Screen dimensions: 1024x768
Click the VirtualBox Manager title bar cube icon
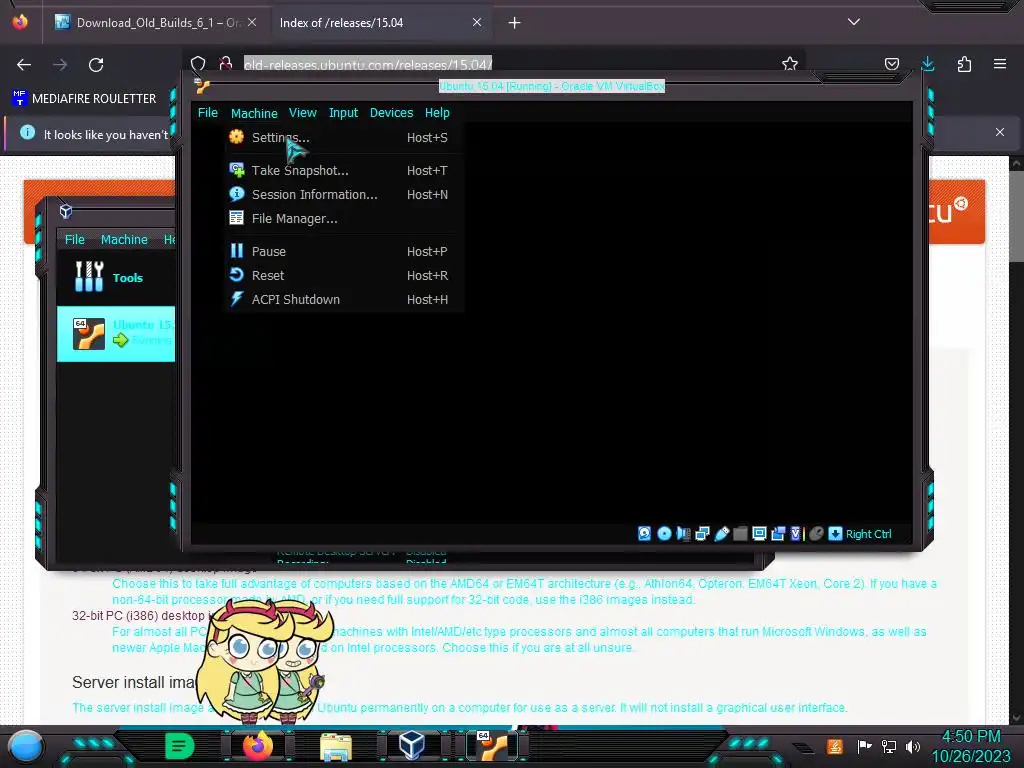coord(66,211)
